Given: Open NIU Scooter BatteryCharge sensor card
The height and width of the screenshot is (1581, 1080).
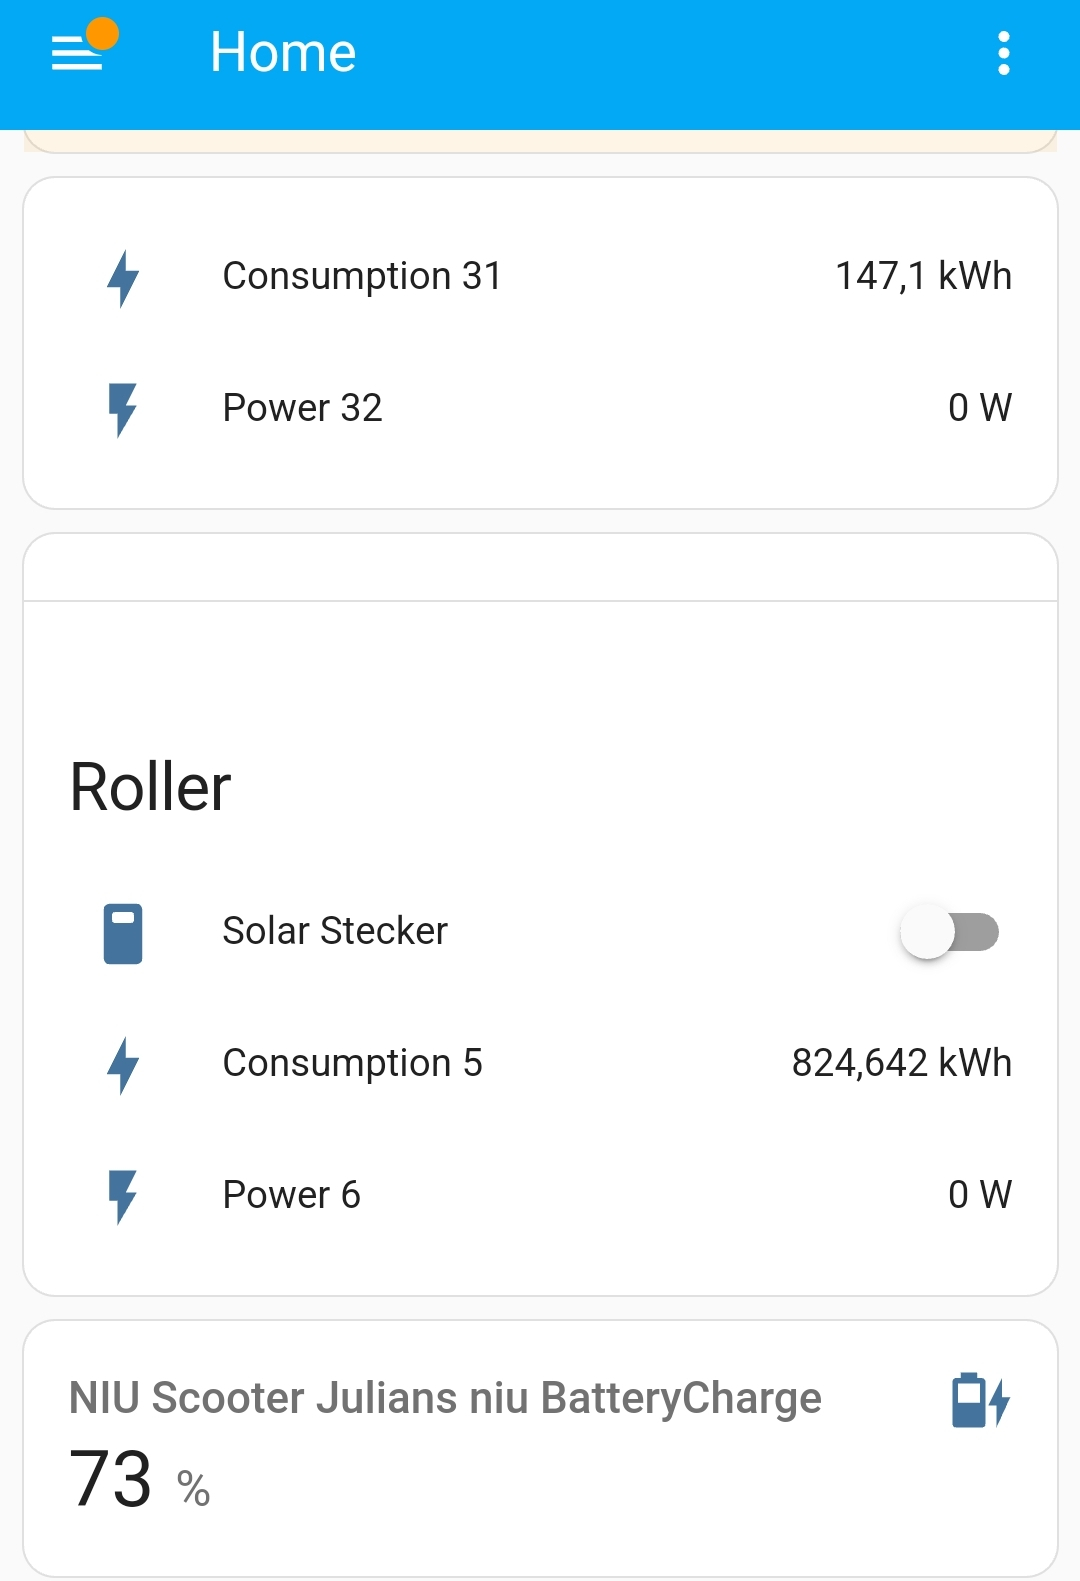Looking at the screenshot, I should tap(445, 1398).
